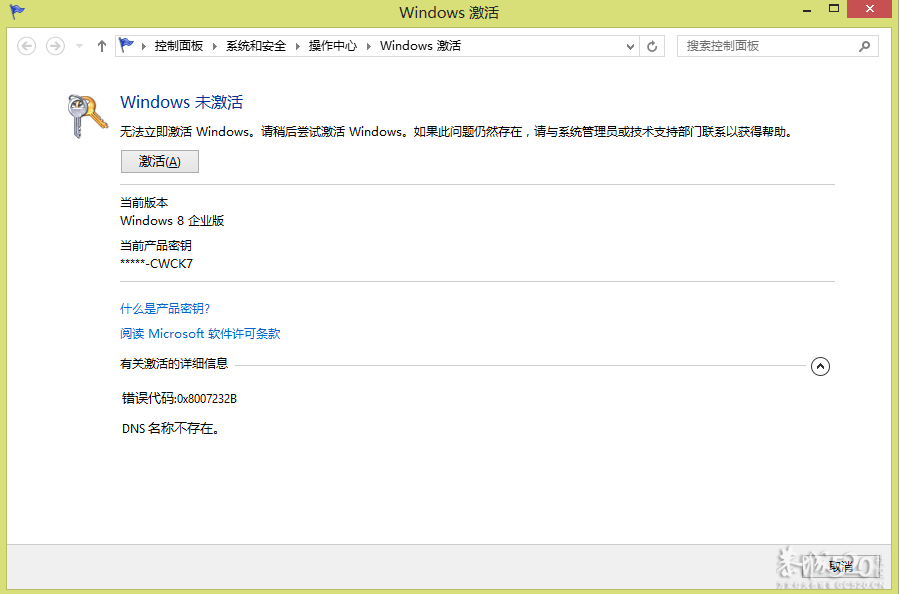The width and height of the screenshot is (899, 594).
Task: Open the address bar history dropdown
Action: 630,46
